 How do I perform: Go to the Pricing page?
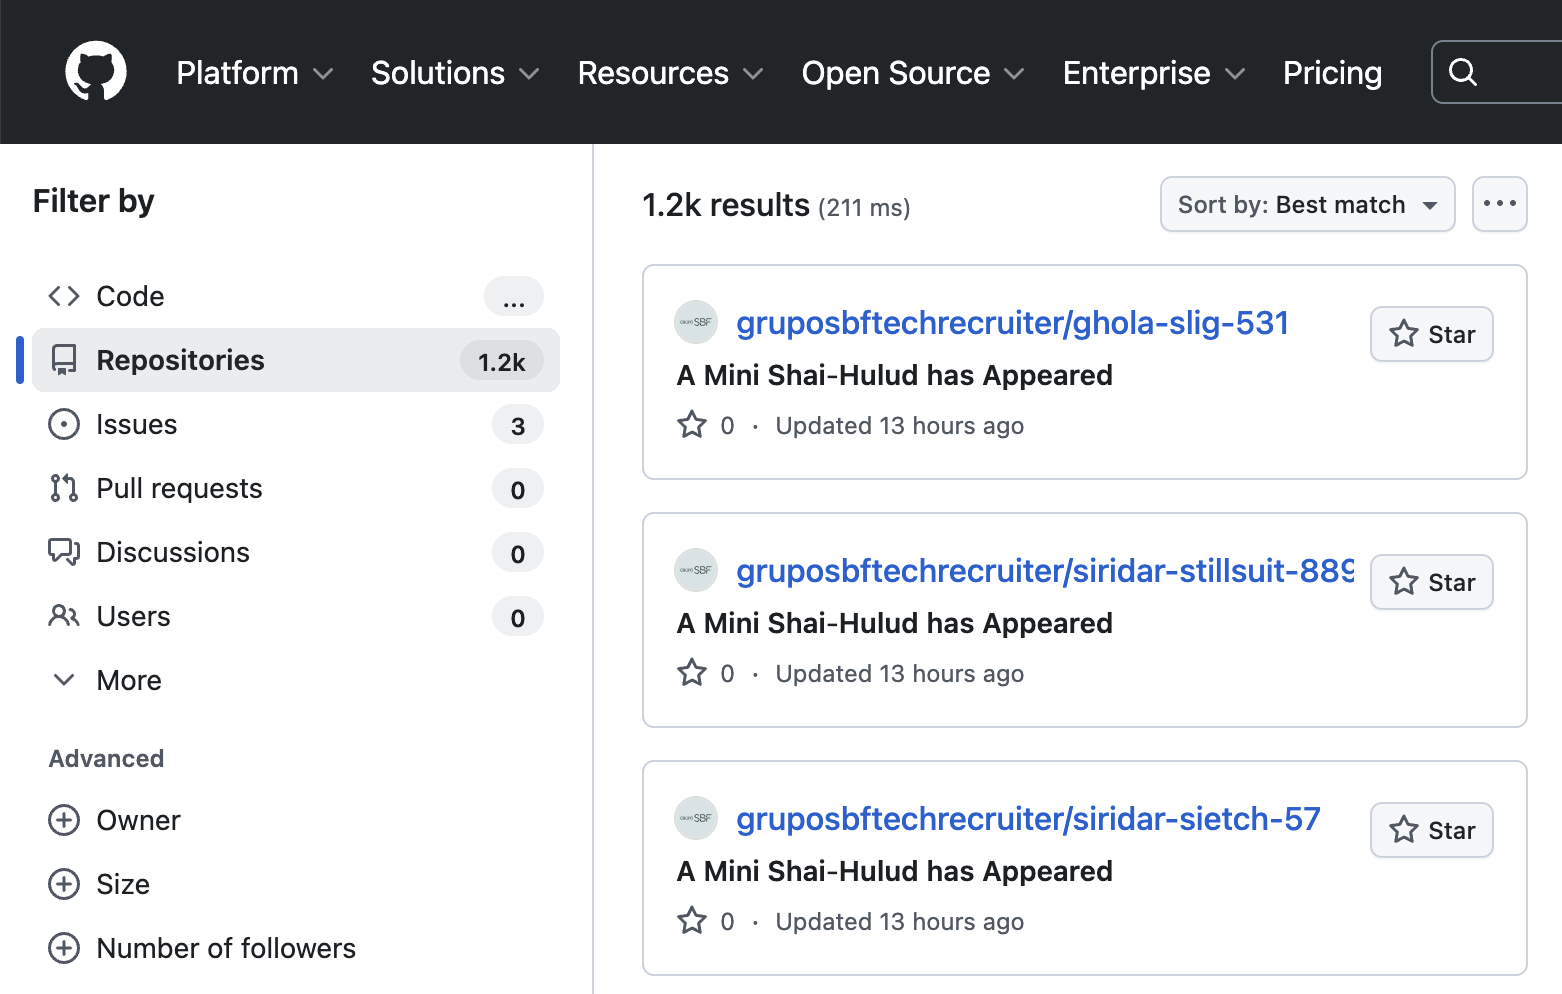1332,73
